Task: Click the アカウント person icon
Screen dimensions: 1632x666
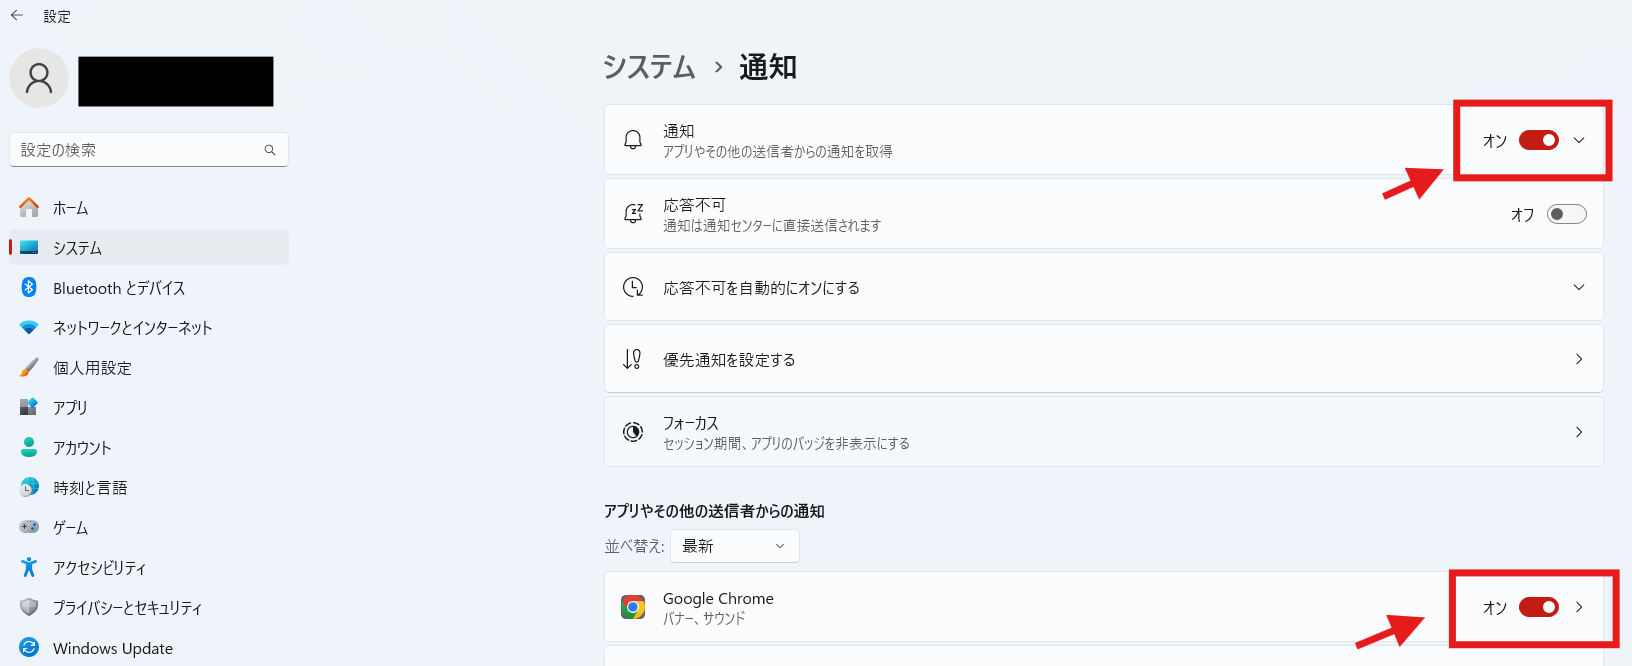Action: point(29,447)
